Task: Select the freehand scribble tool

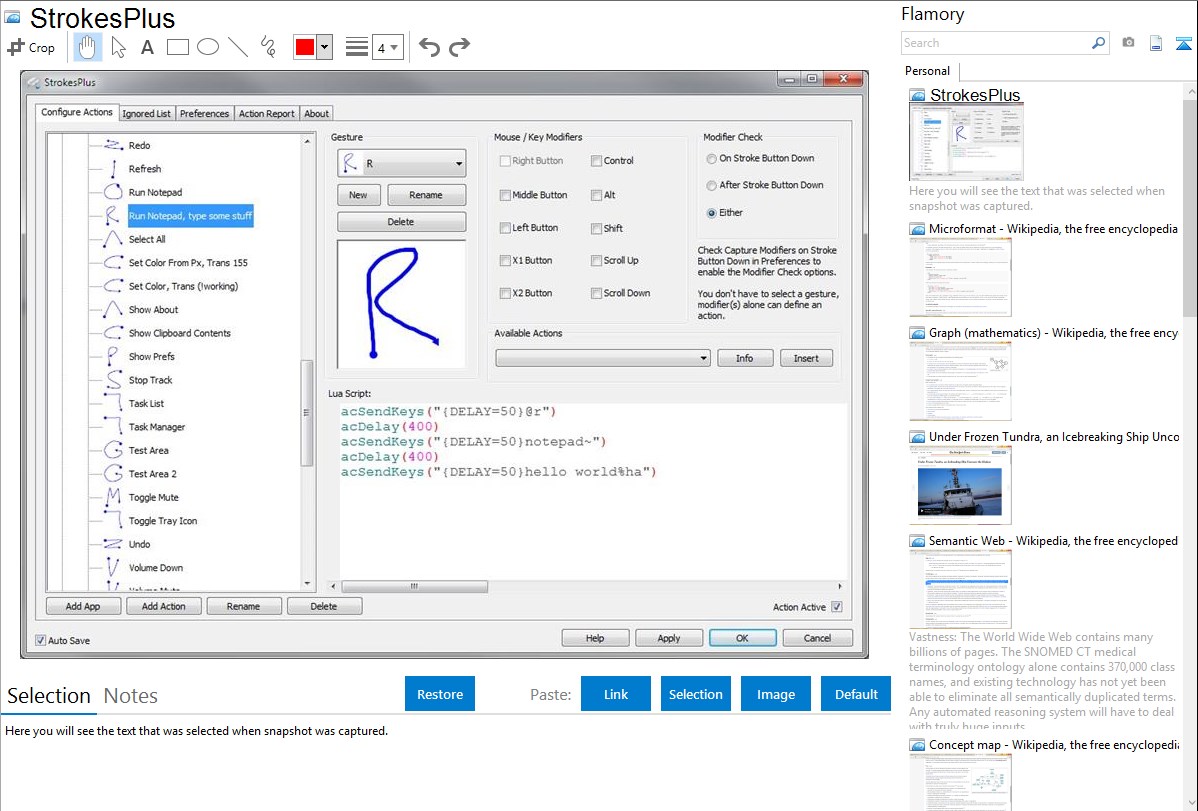Action: pyautogui.click(x=268, y=47)
